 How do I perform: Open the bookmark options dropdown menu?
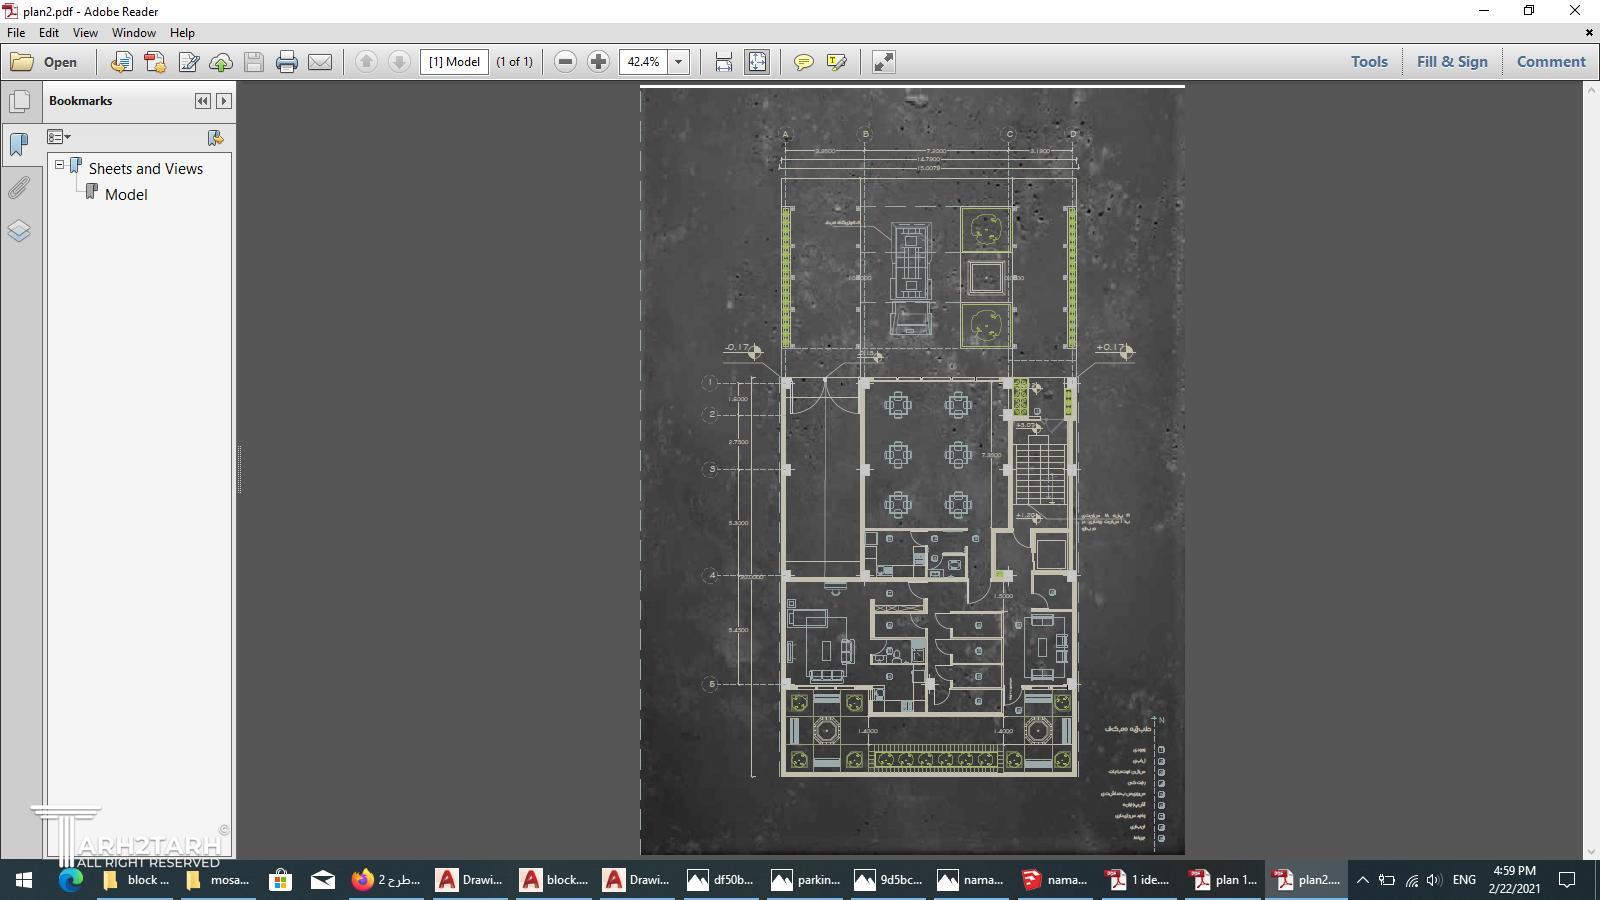[x=59, y=137]
